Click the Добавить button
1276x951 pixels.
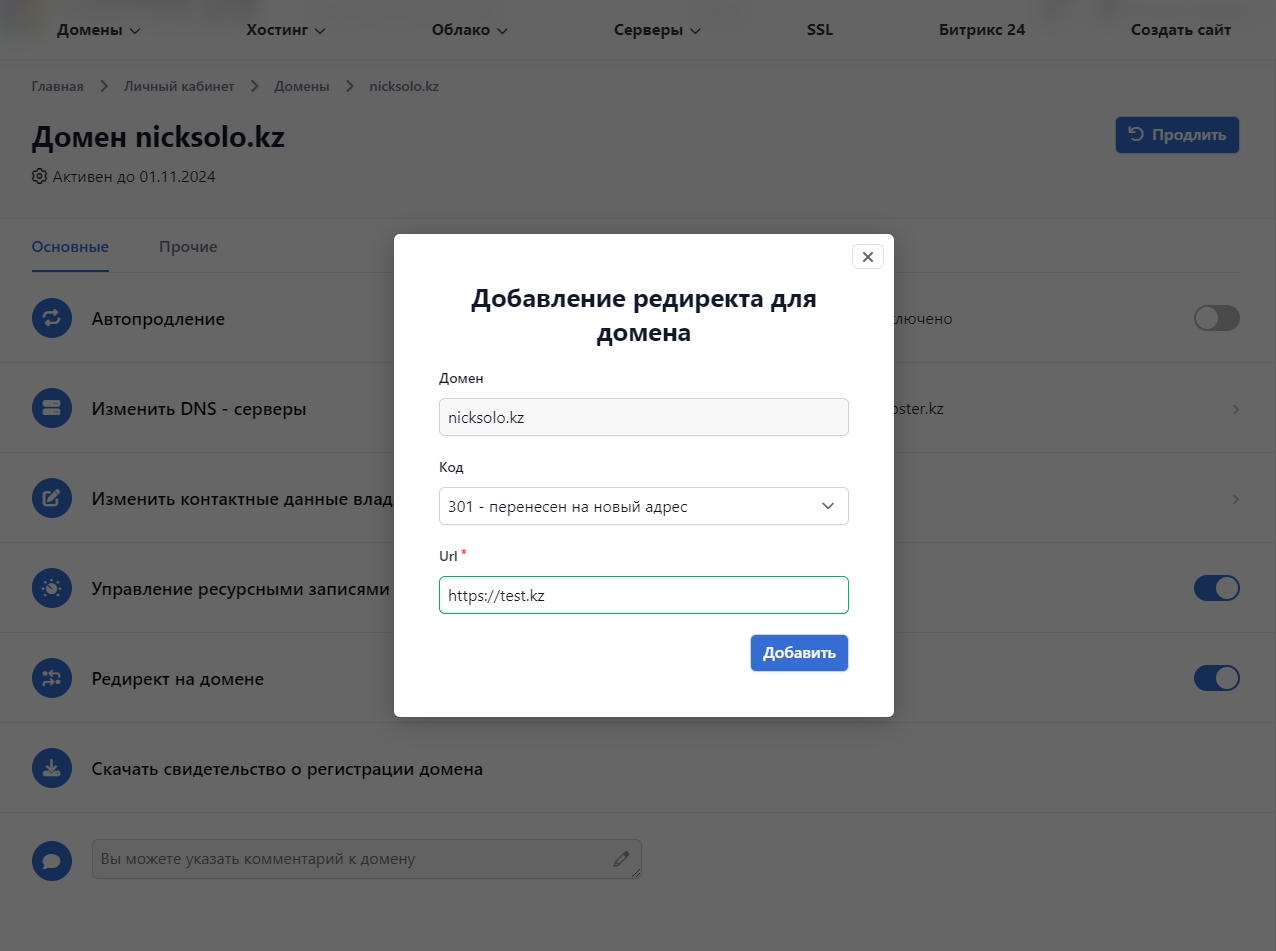click(799, 653)
